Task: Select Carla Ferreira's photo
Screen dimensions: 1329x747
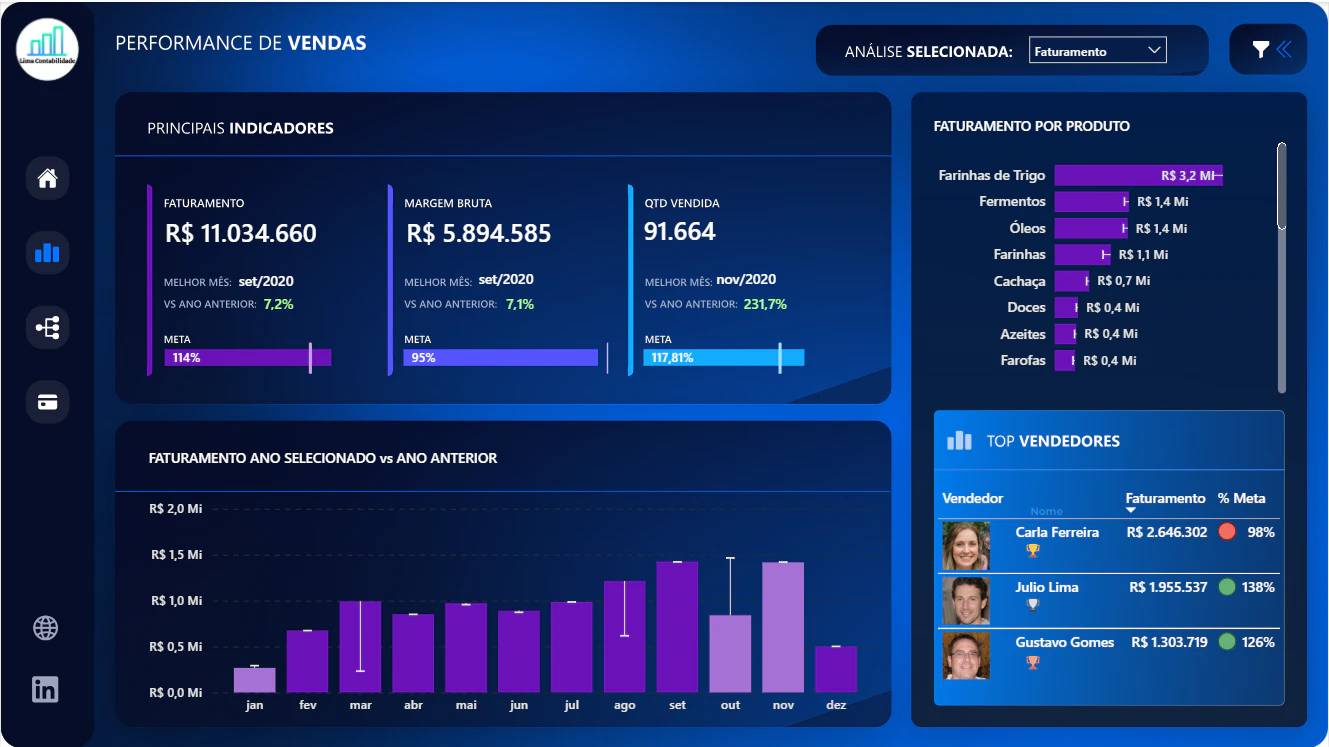Action: [966, 545]
